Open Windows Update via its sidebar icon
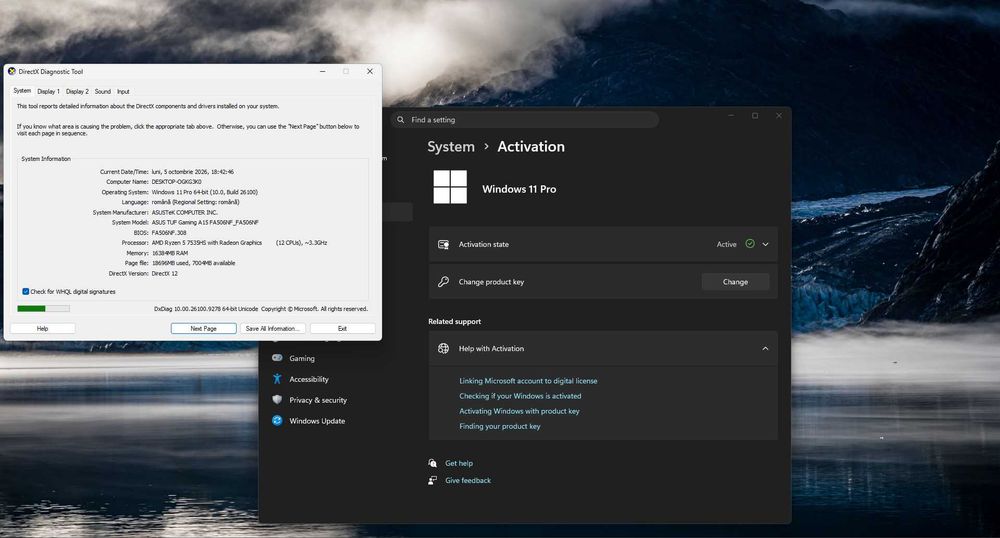1000x538 pixels. [x=277, y=421]
